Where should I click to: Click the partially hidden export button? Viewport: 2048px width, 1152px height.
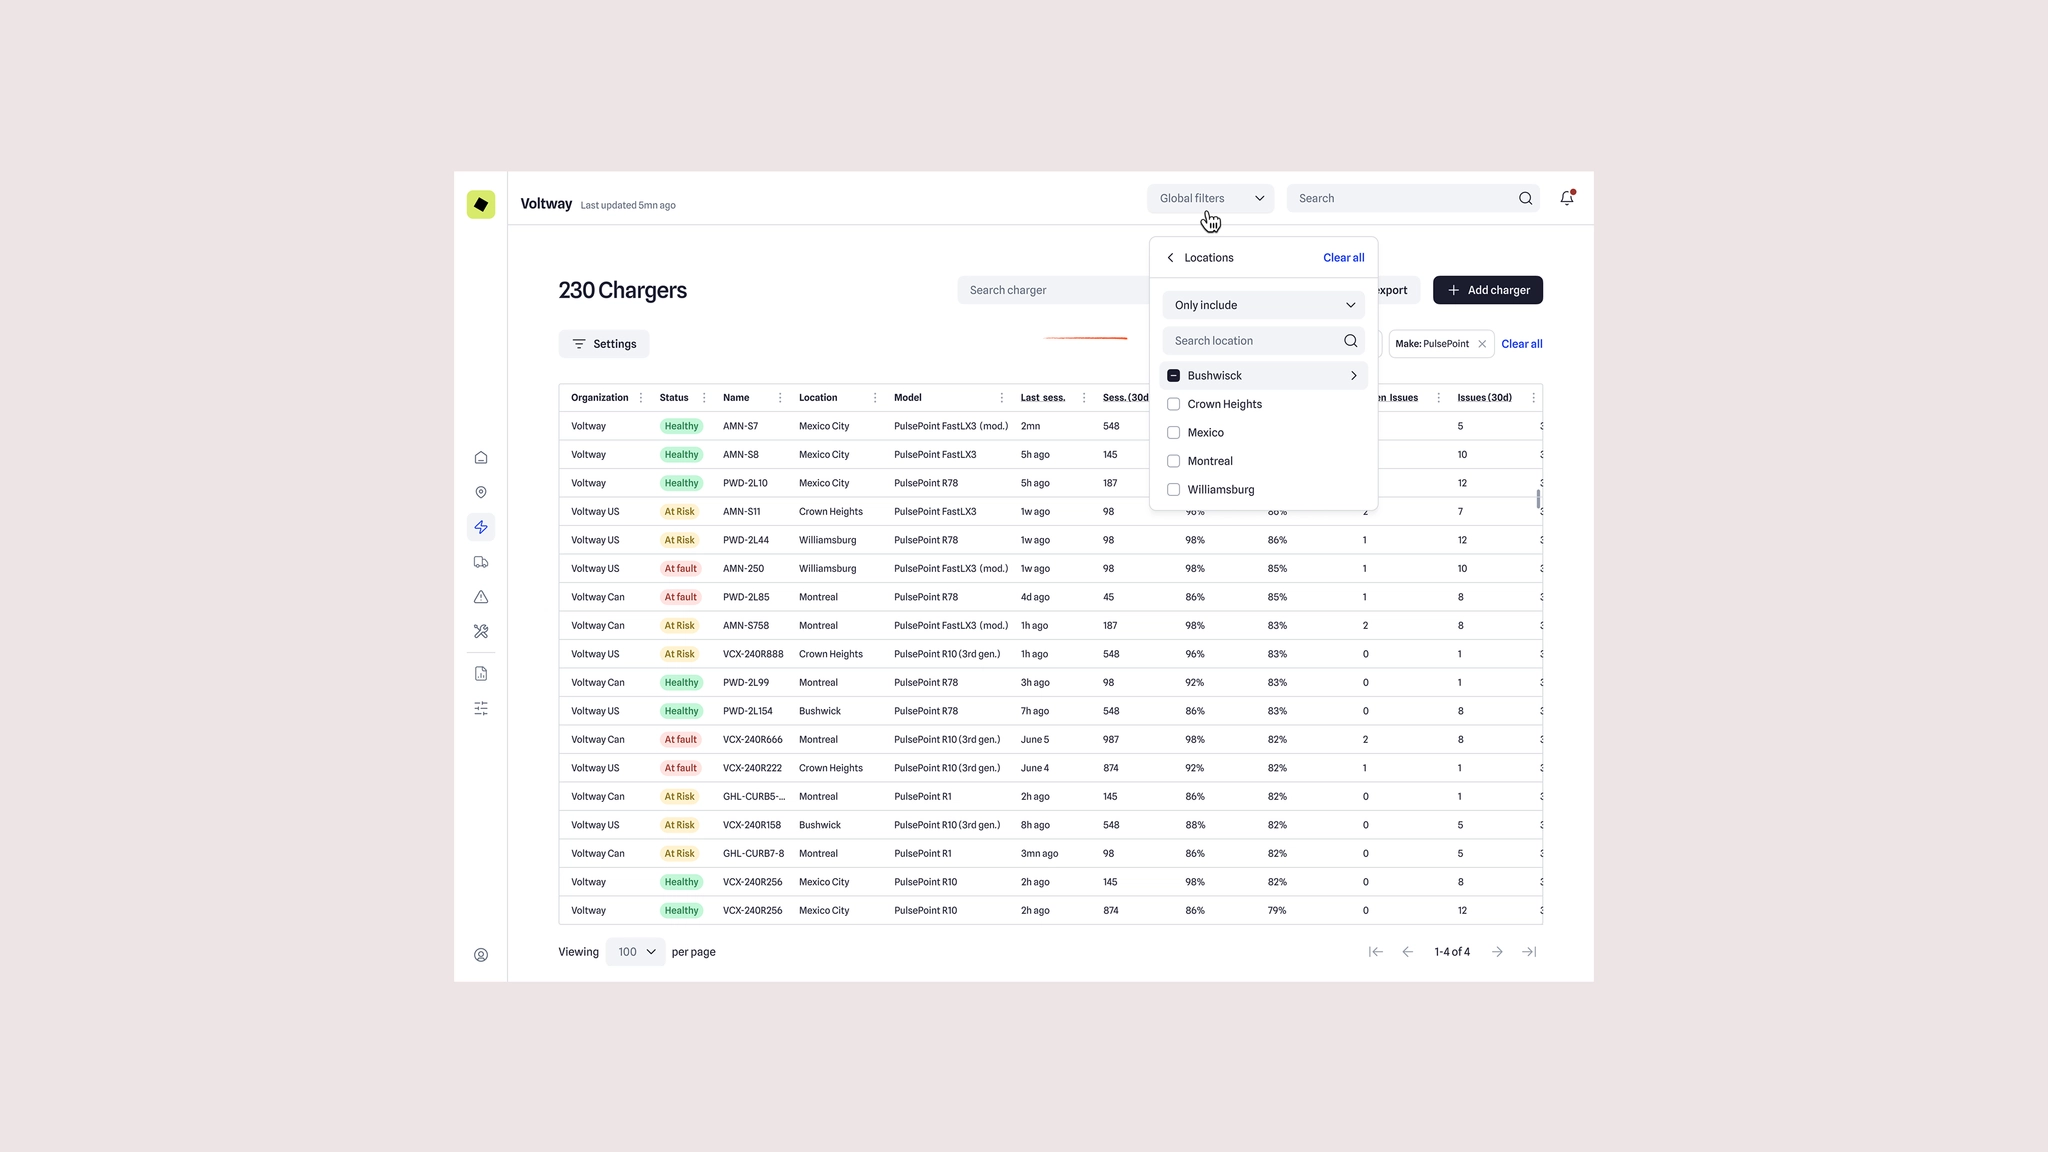(1397, 290)
